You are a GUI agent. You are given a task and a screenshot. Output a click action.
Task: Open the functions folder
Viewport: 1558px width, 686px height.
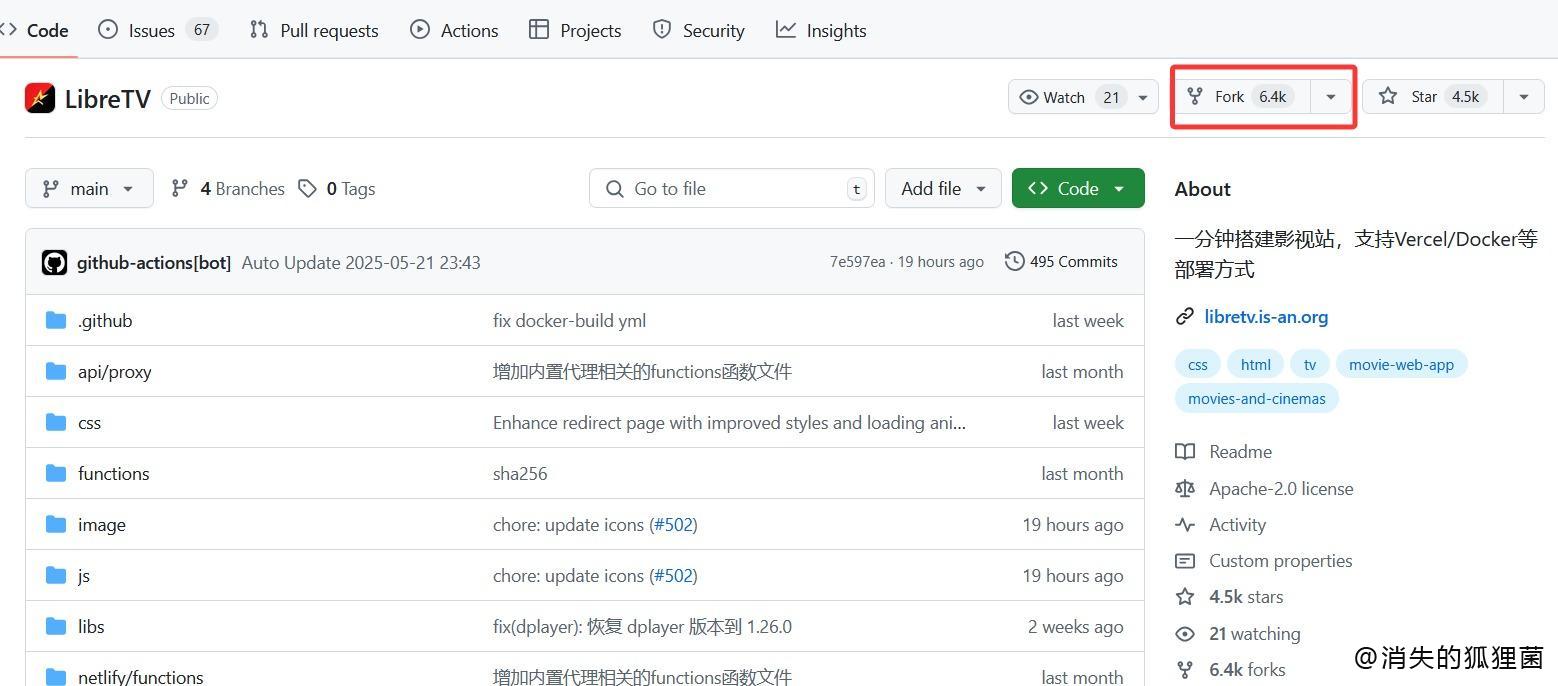pos(114,473)
